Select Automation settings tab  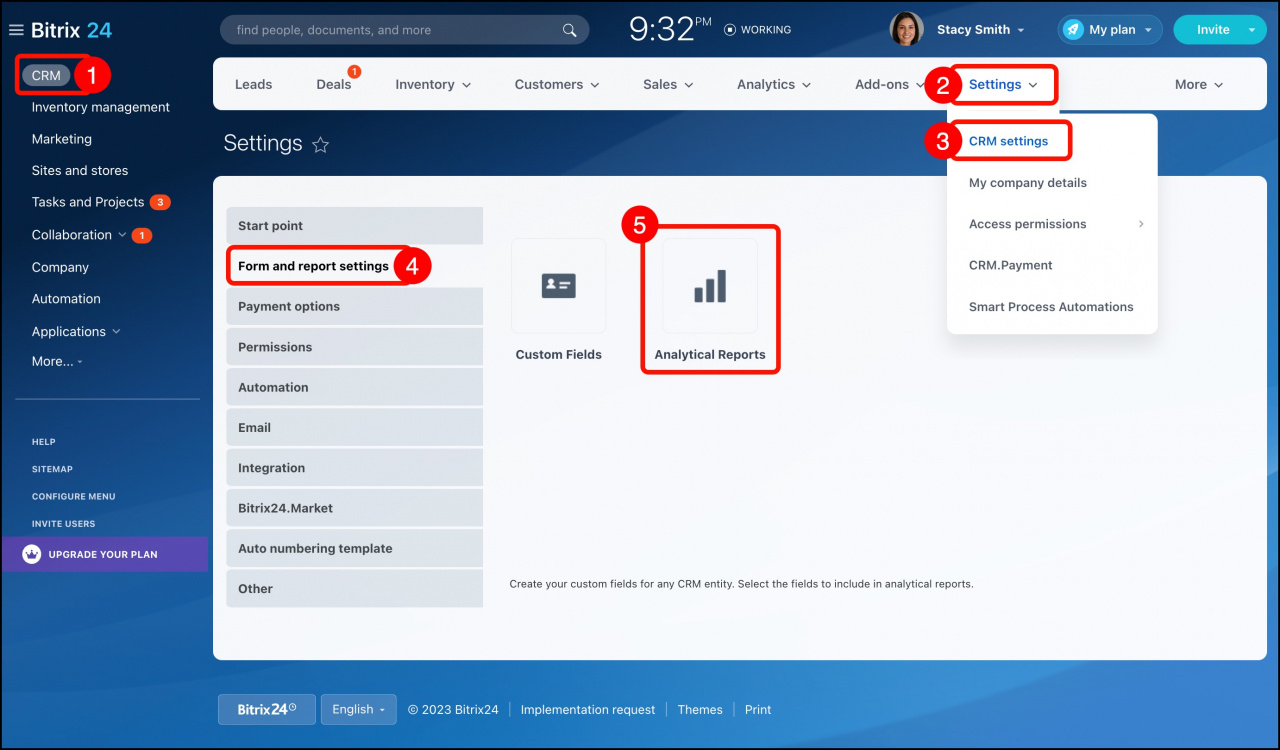[x=354, y=387]
